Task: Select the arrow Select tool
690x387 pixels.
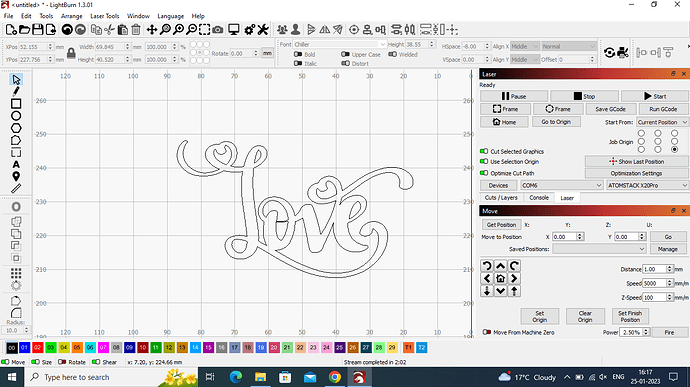Action: click(x=16, y=80)
